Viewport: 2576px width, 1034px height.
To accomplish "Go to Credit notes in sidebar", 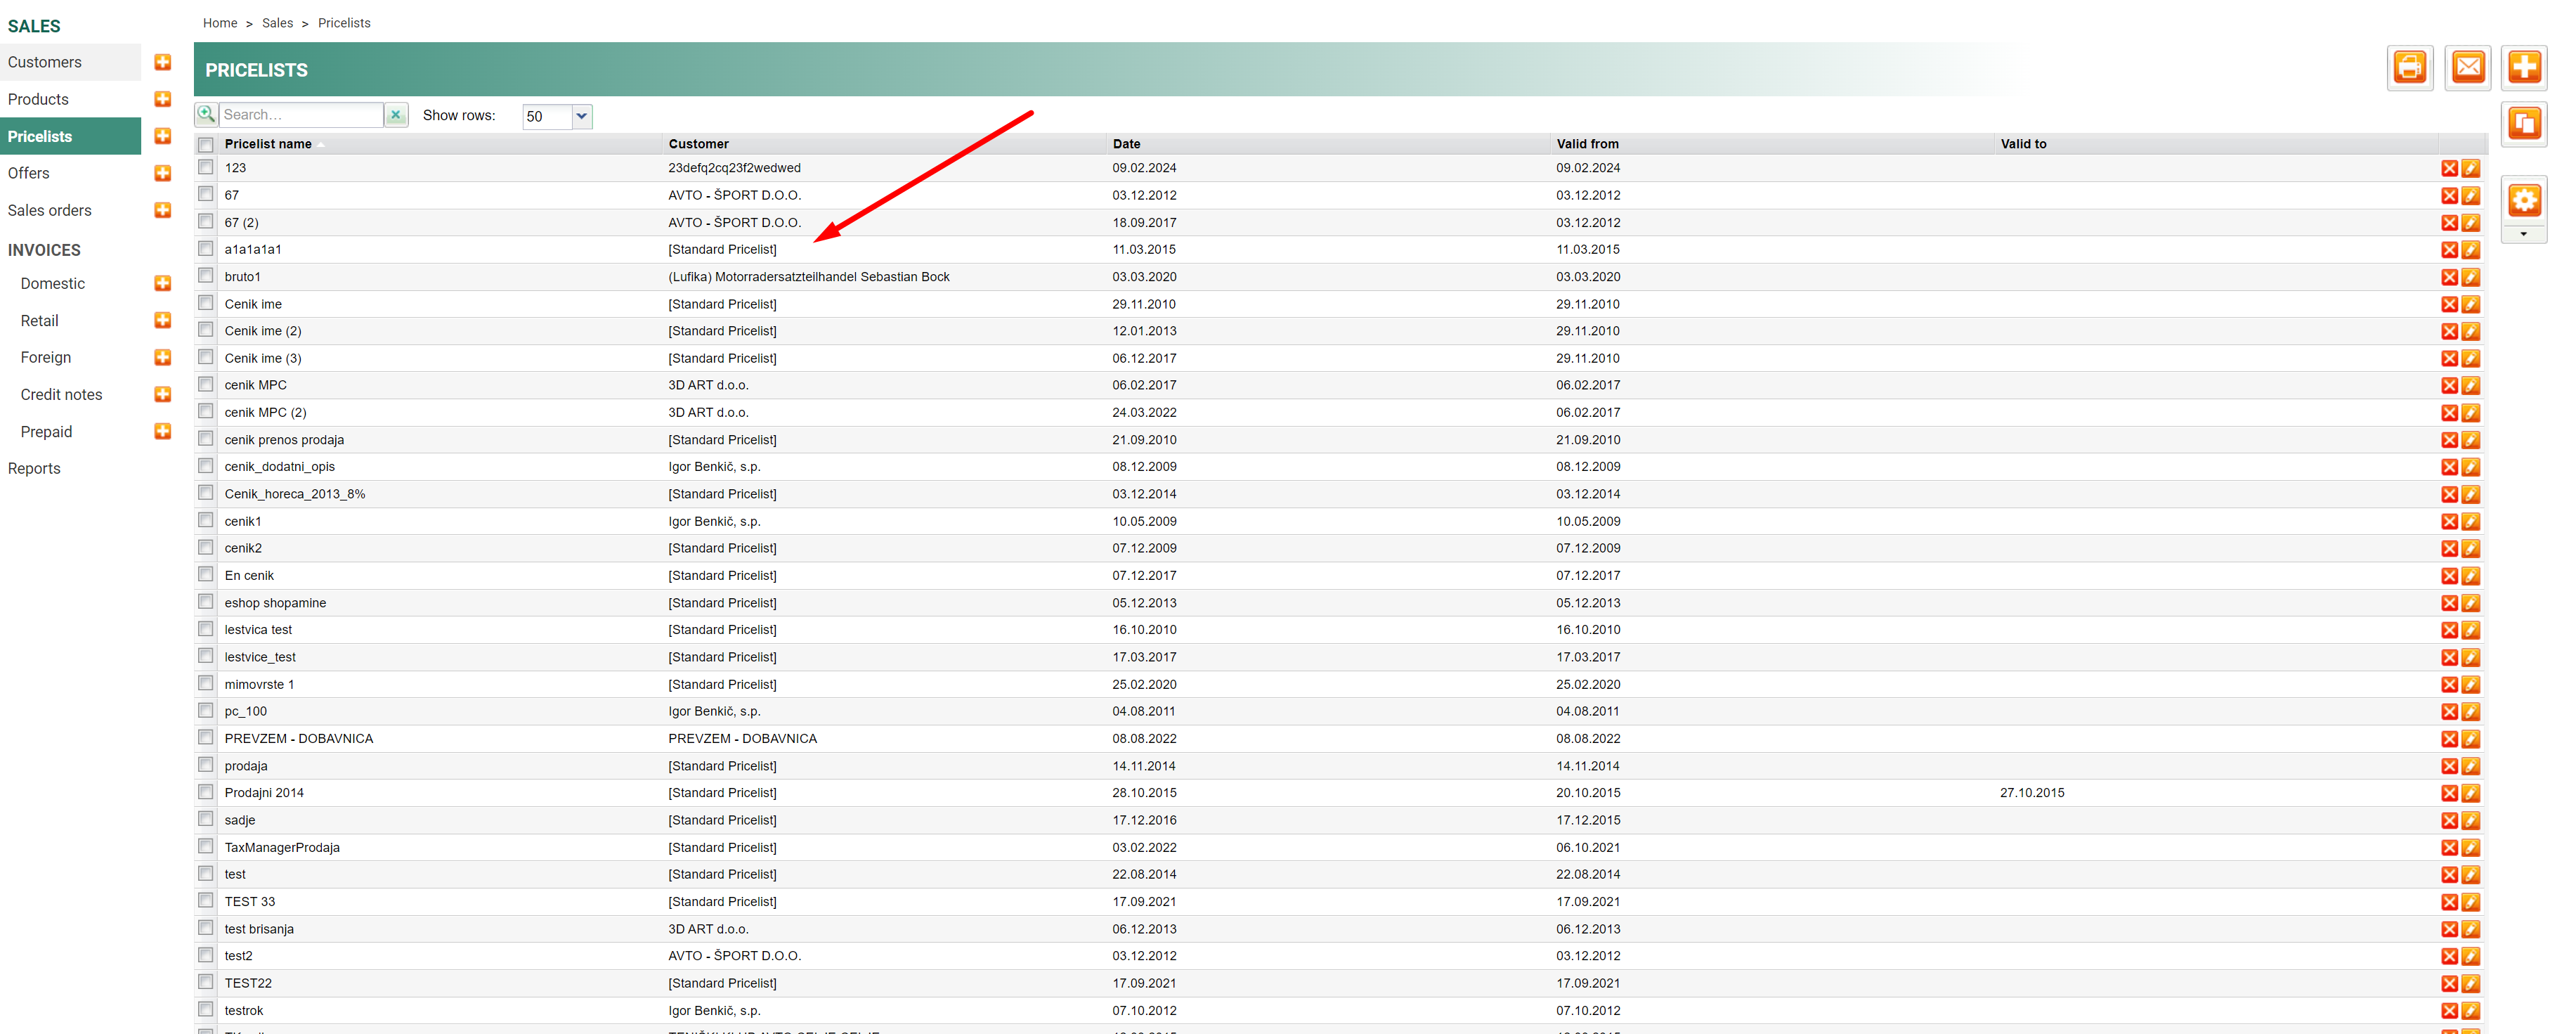I will pyautogui.click(x=61, y=394).
